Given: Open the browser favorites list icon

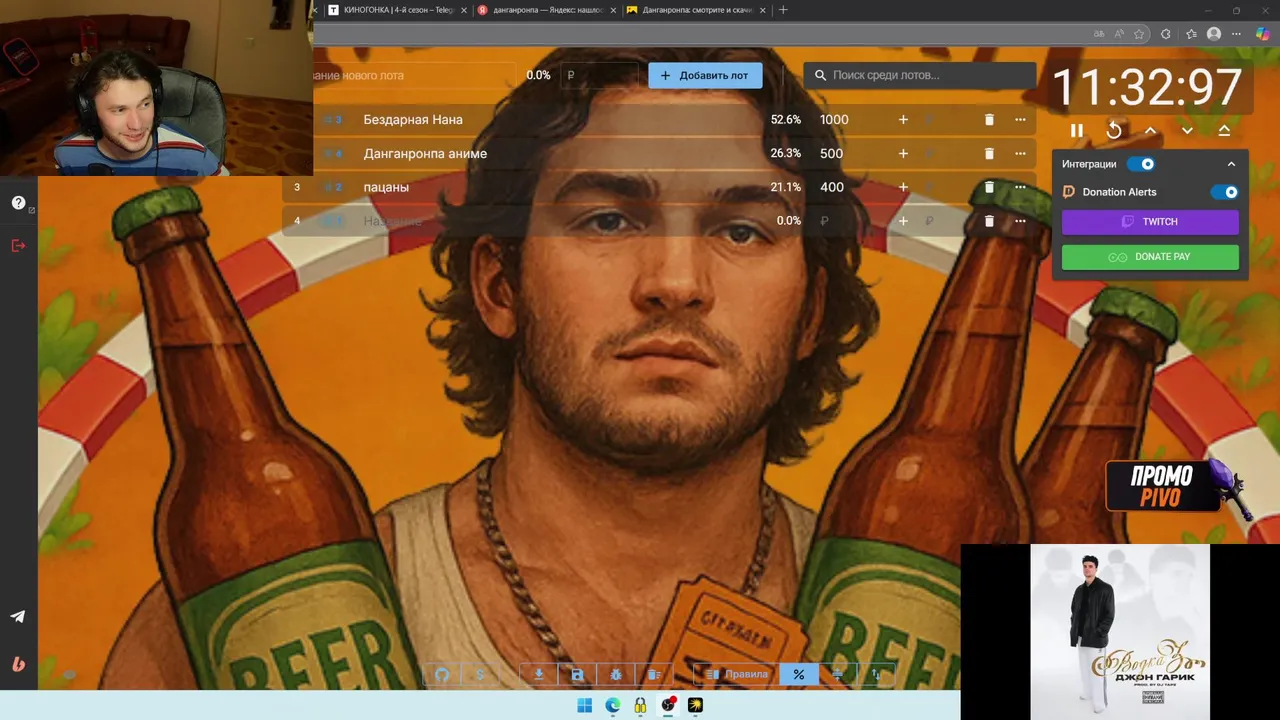Looking at the screenshot, I should 1191,34.
